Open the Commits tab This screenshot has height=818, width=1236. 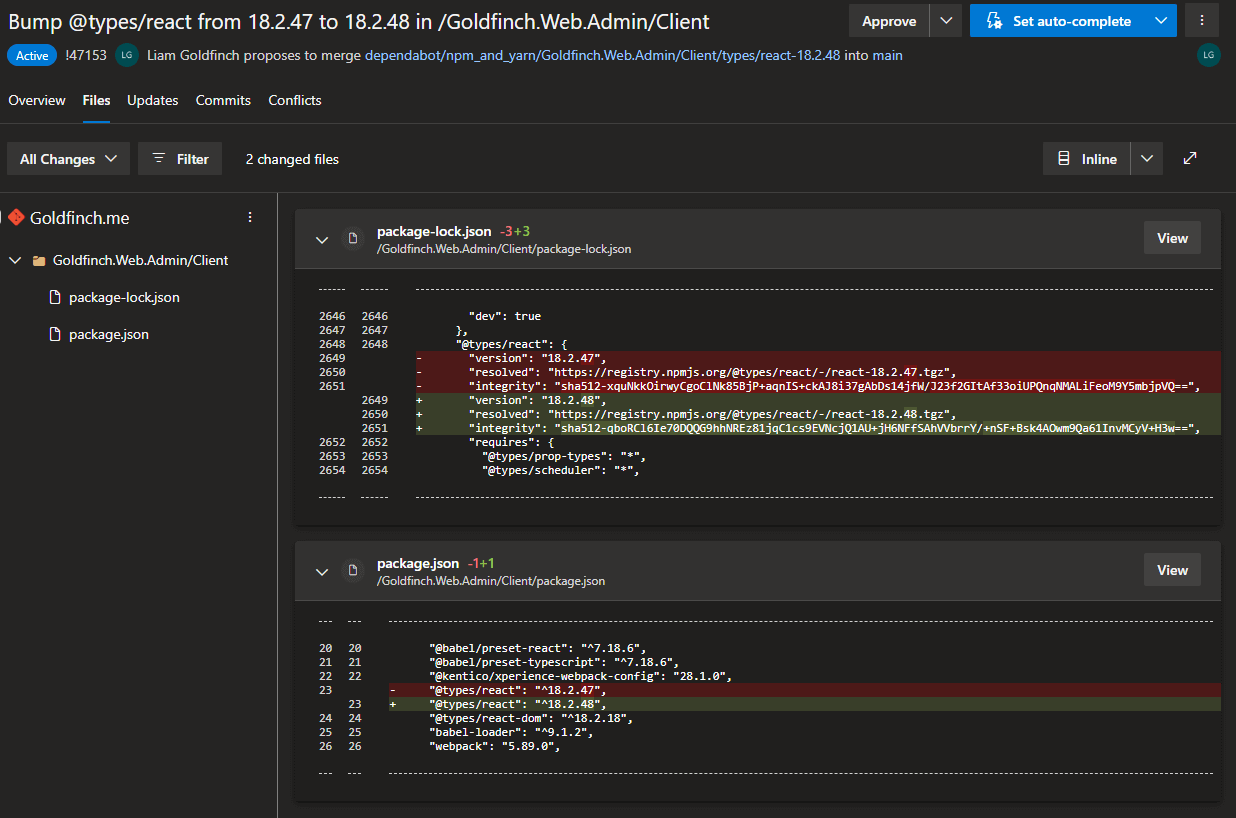point(223,100)
